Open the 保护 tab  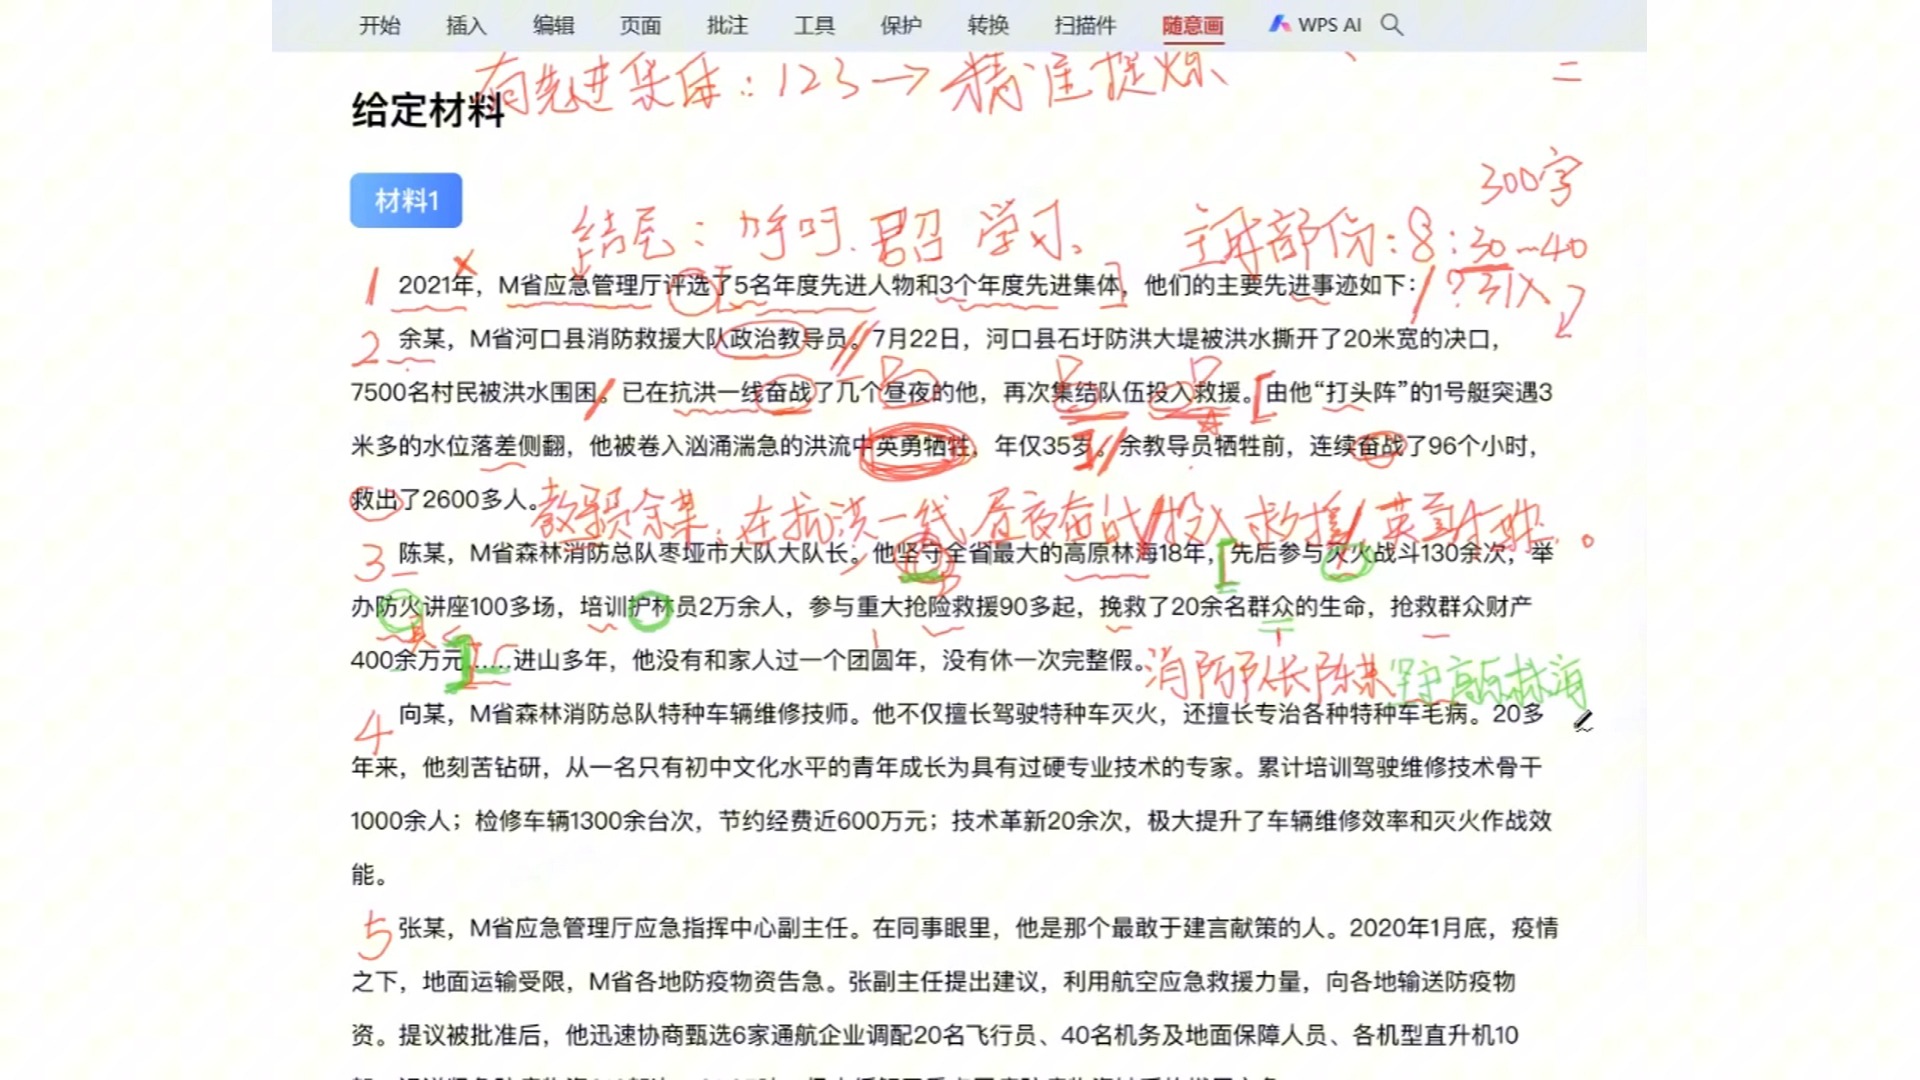(x=901, y=25)
